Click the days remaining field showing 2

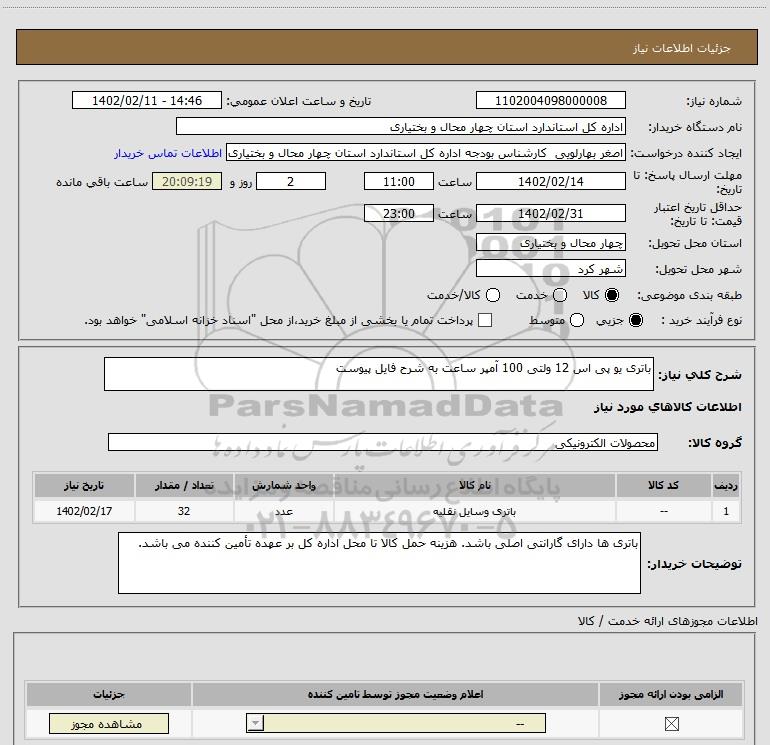pos(291,181)
